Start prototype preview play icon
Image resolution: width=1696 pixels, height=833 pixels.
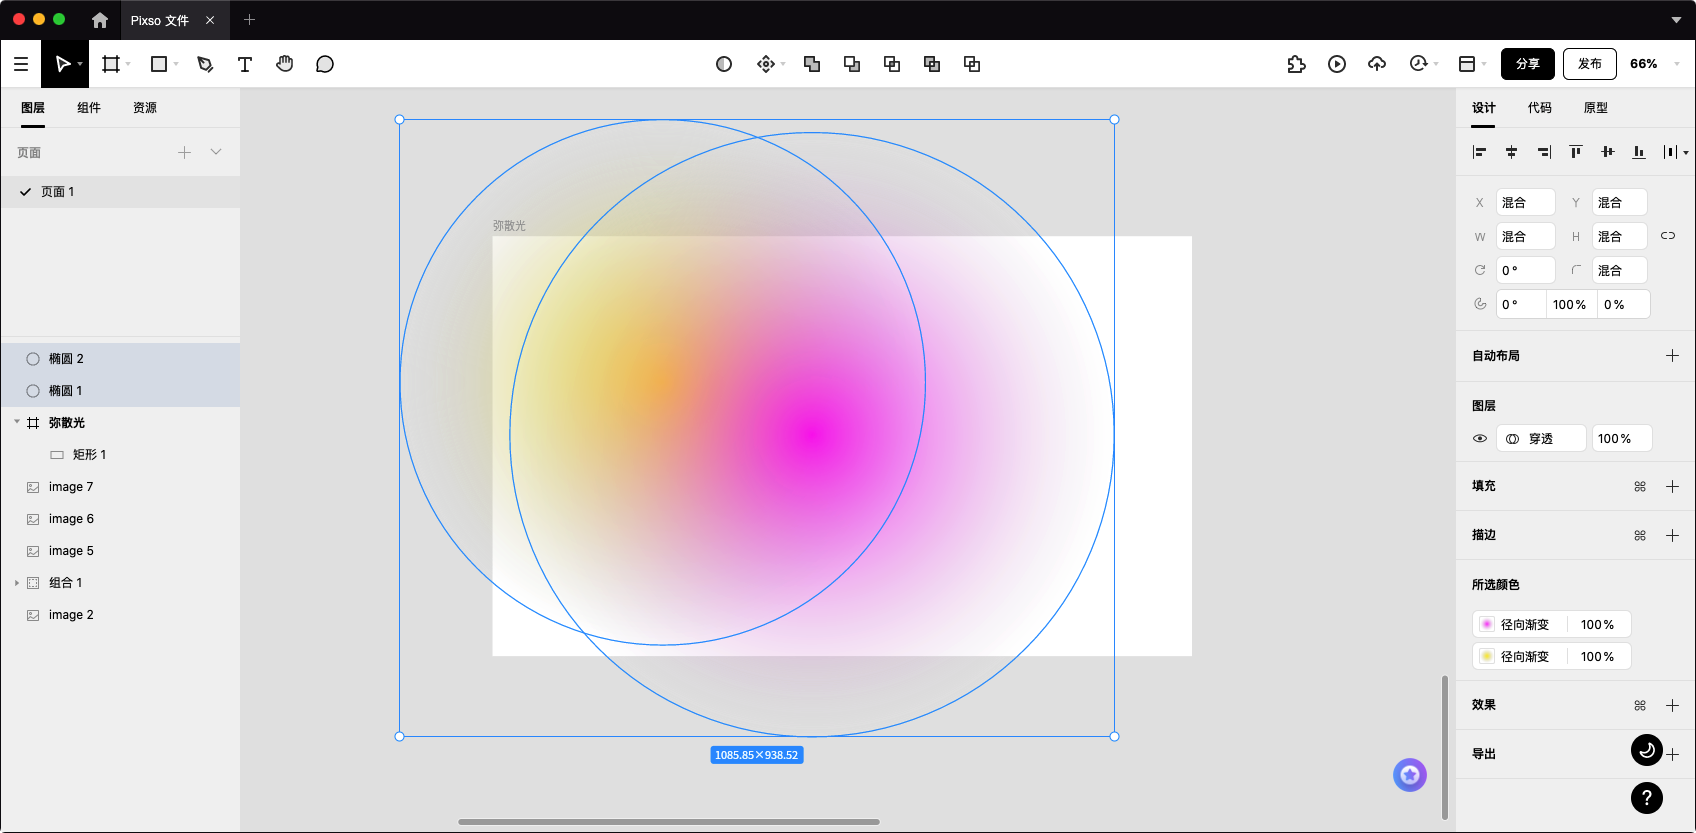point(1337,64)
